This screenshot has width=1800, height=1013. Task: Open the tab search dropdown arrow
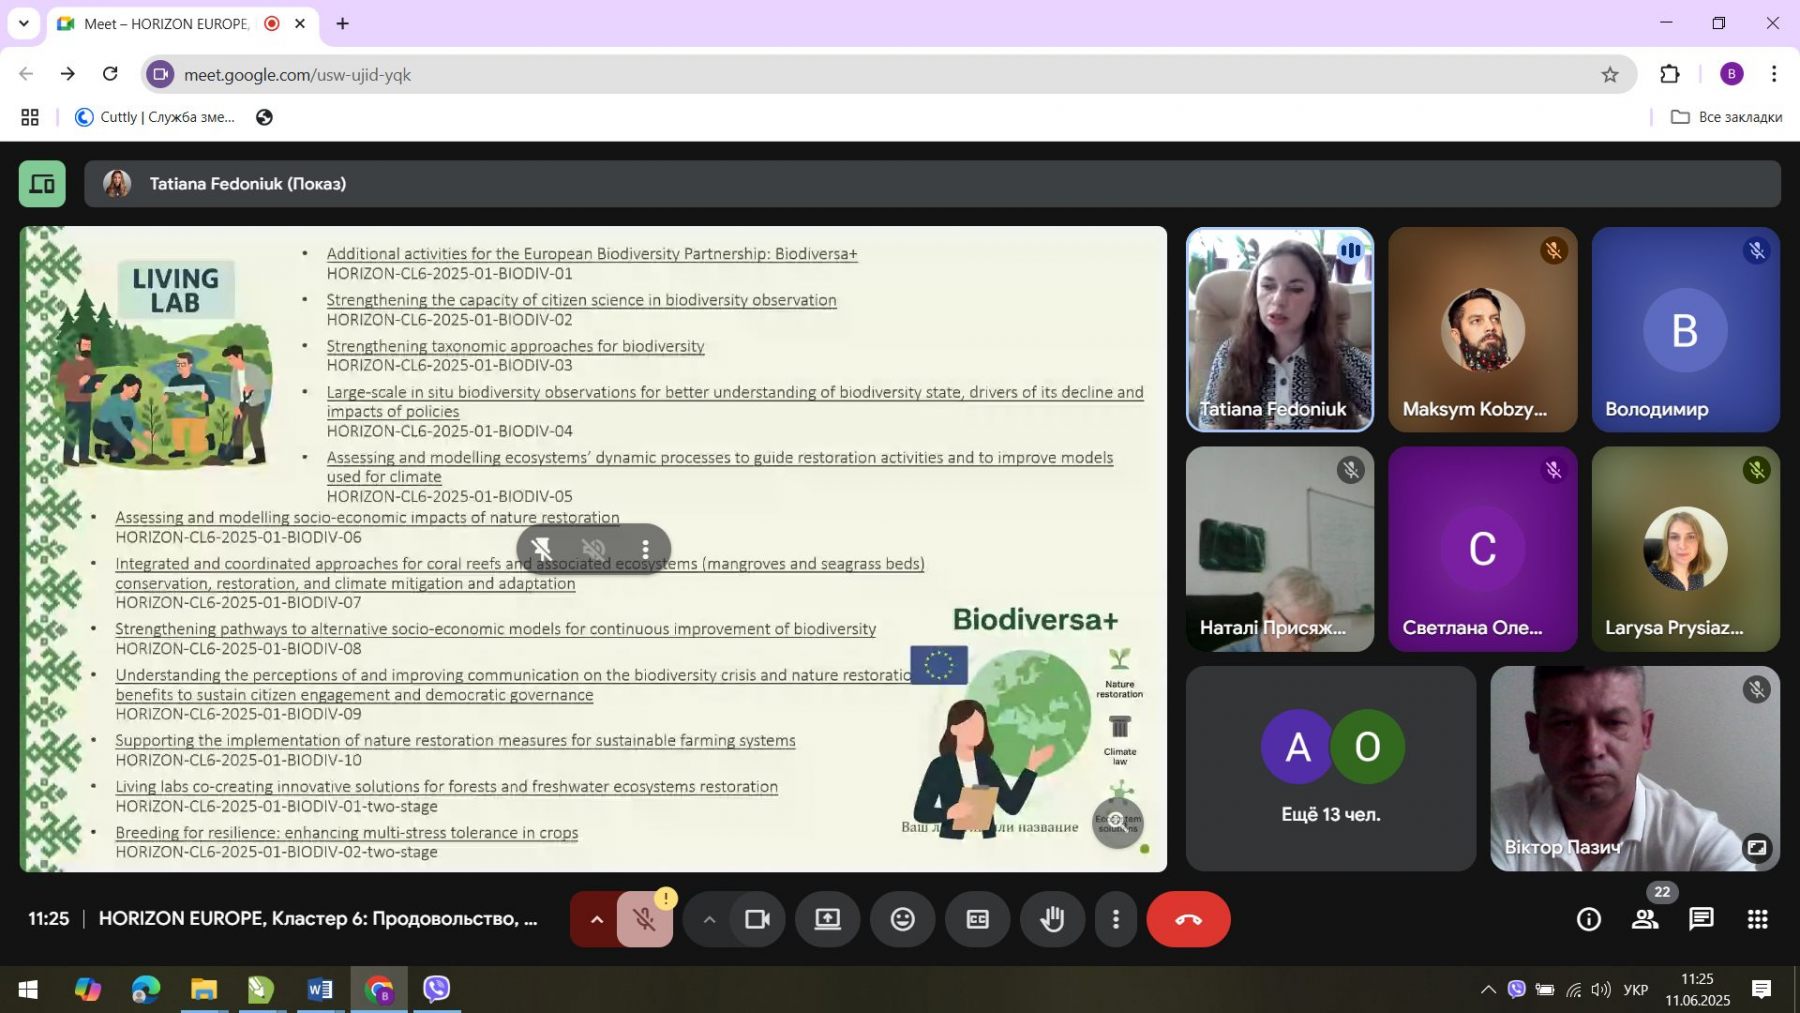tap(23, 23)
